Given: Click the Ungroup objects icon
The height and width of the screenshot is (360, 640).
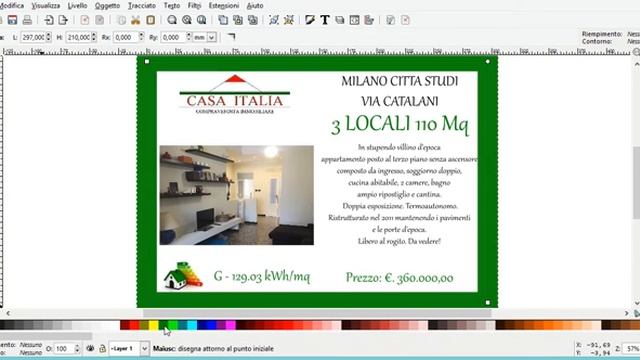Looking at the screenshot, I should [289, 20].
